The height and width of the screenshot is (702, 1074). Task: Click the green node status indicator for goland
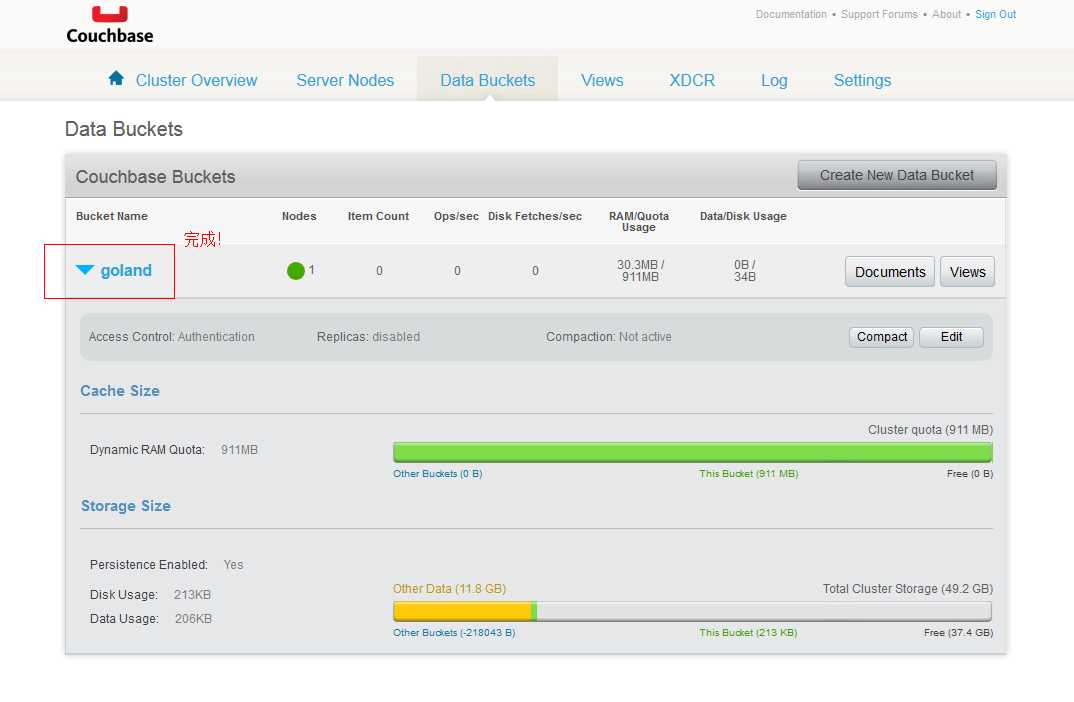click(295, 271)
